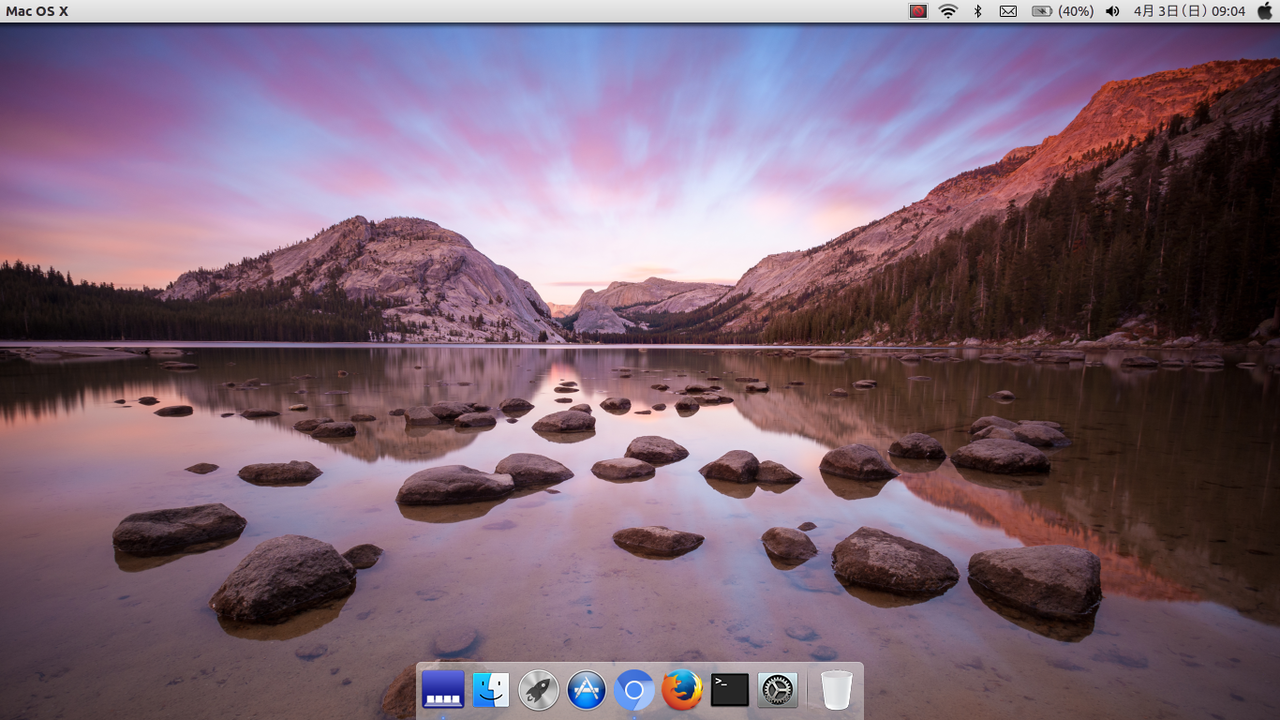Click the red prohibited indicator icon
The width and height of the screenshot is (1280, 720).
(918, 11)
